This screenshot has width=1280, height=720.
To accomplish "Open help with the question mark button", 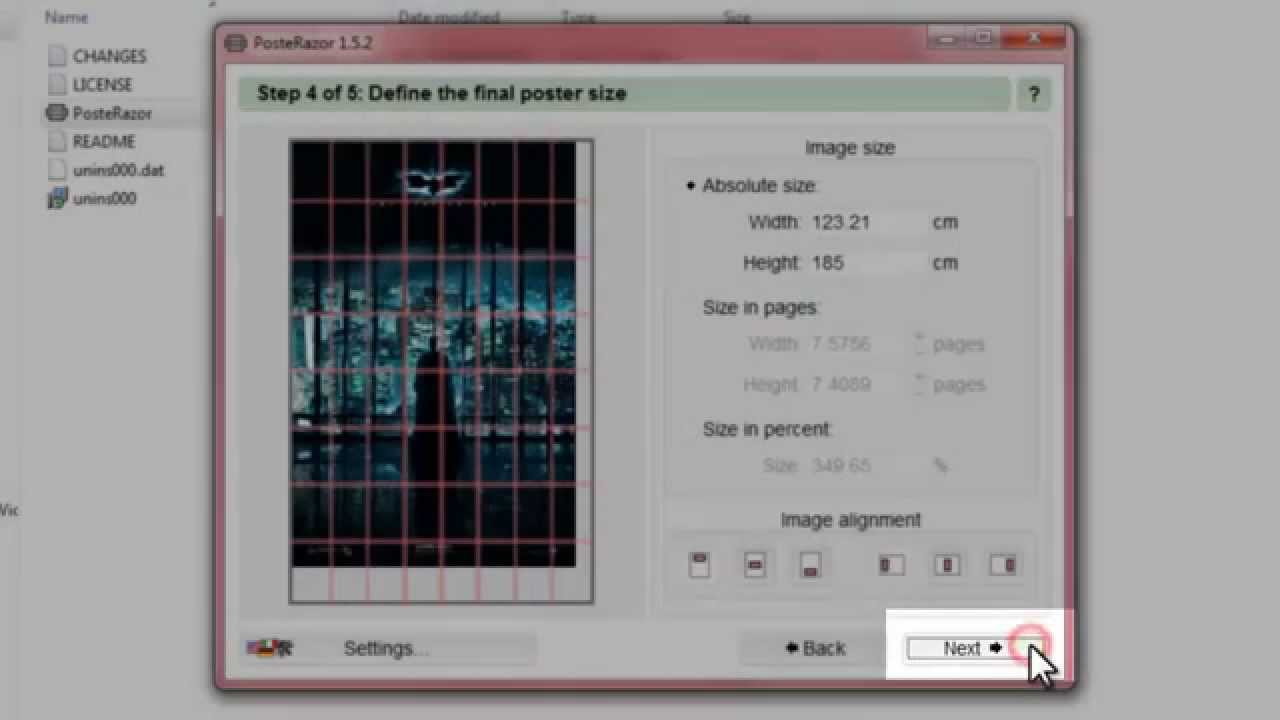I will click(x=1034, y=94).
